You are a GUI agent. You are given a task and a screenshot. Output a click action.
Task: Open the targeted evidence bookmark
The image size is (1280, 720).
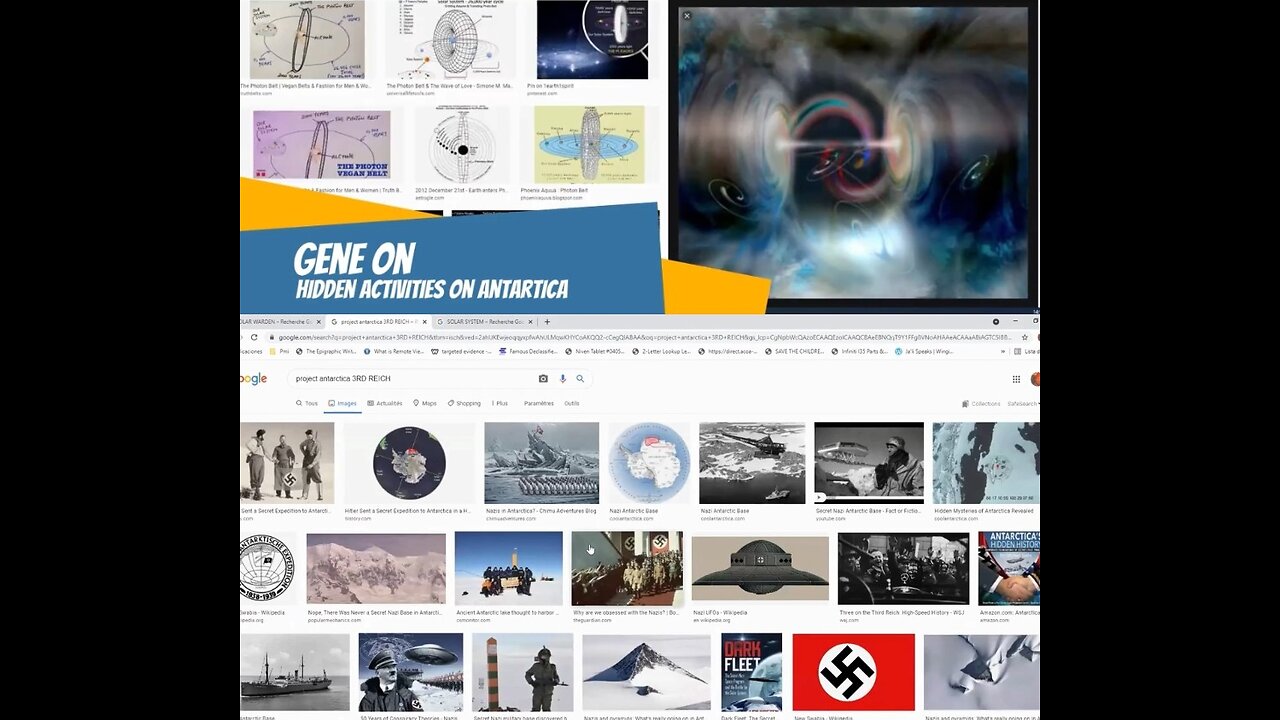[x=462, y=352]
